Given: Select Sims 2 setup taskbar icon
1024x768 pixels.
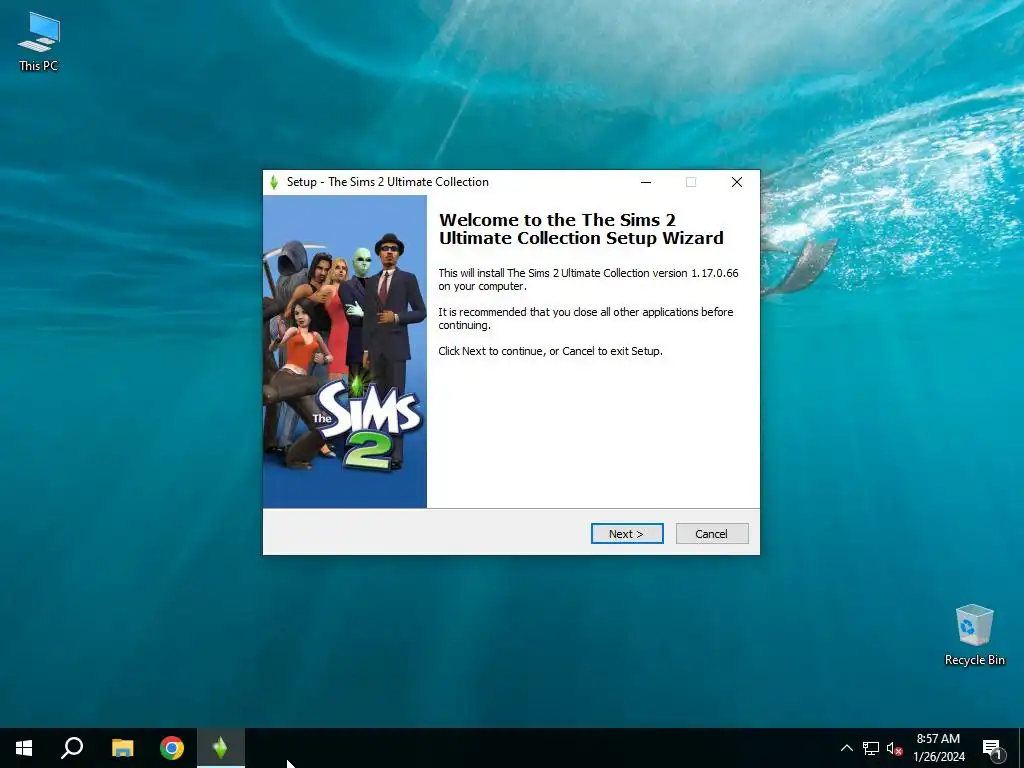Looking at the screenshot, I should pos(221,748).
